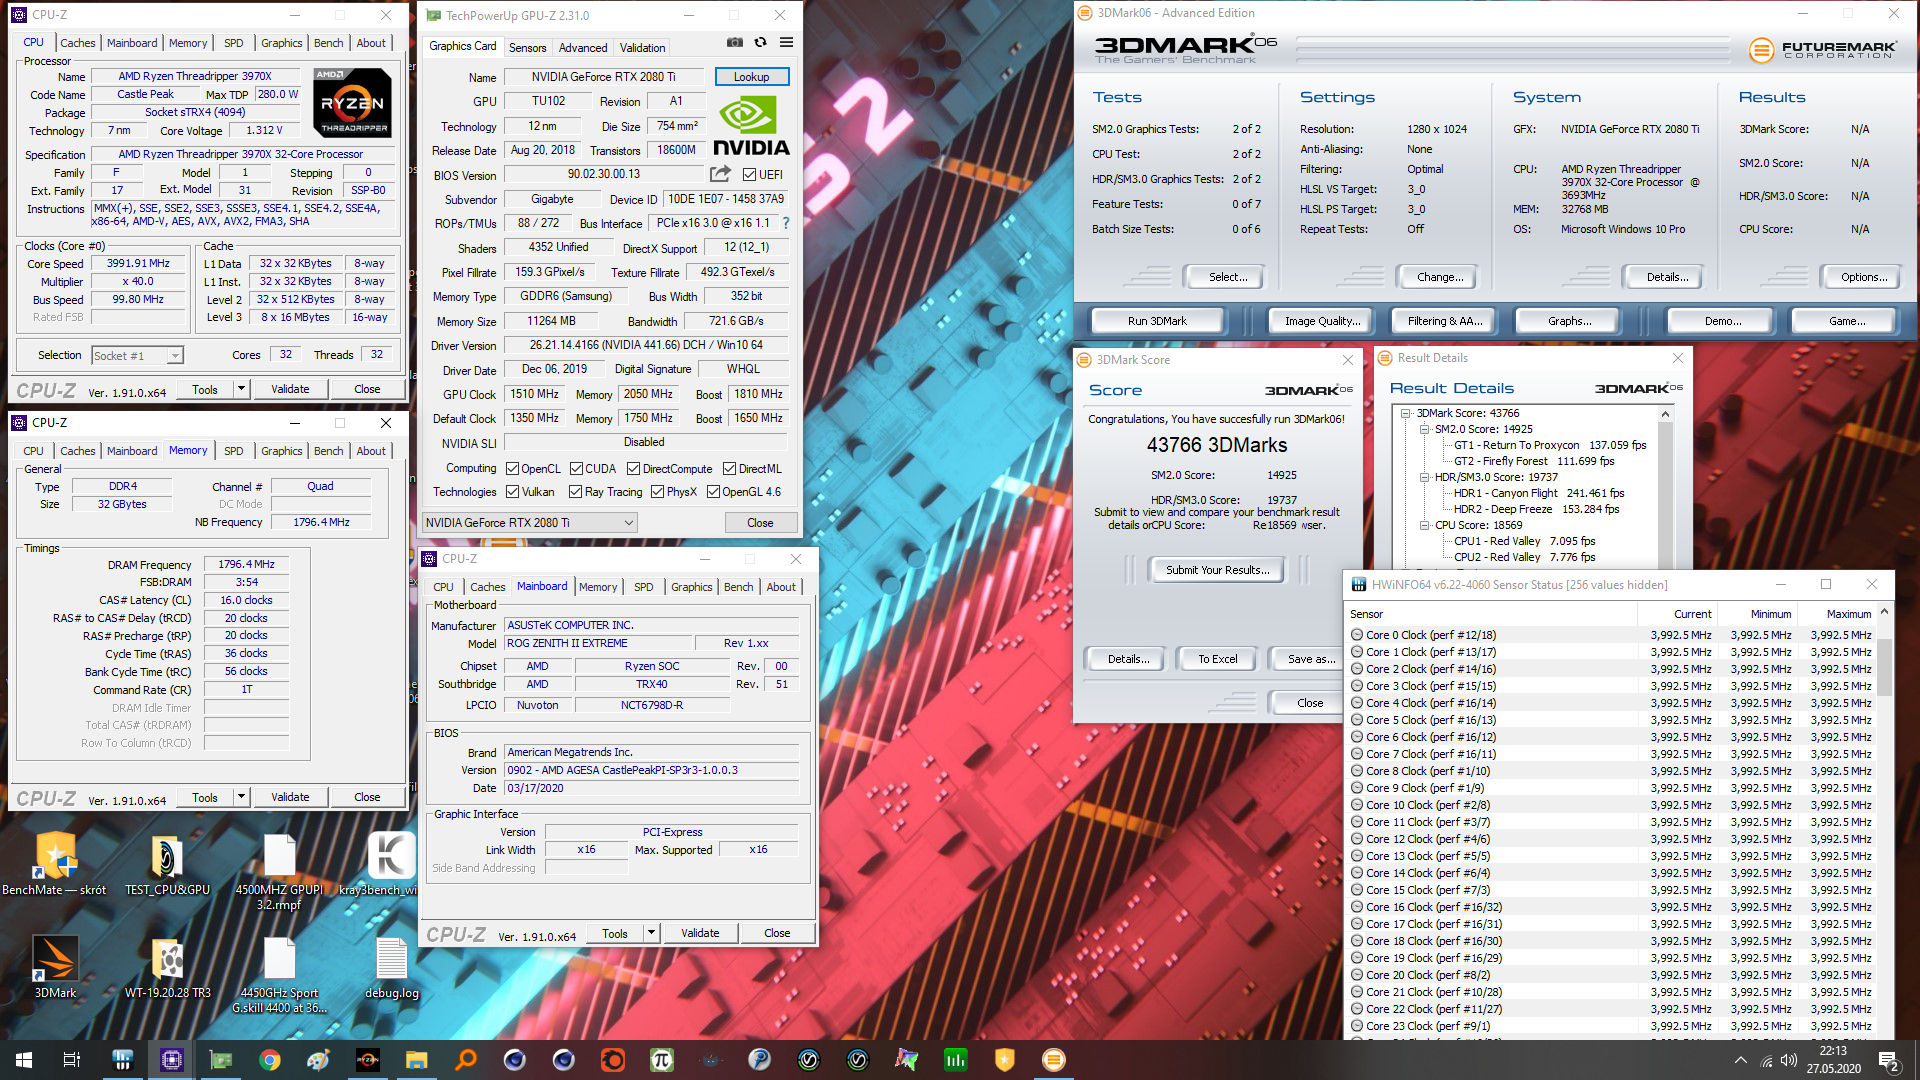Open the Tools dropdown arrow in the CPU-Z Mainboard window
The height and width of the screenshot is (1080, 1920).
651,933
